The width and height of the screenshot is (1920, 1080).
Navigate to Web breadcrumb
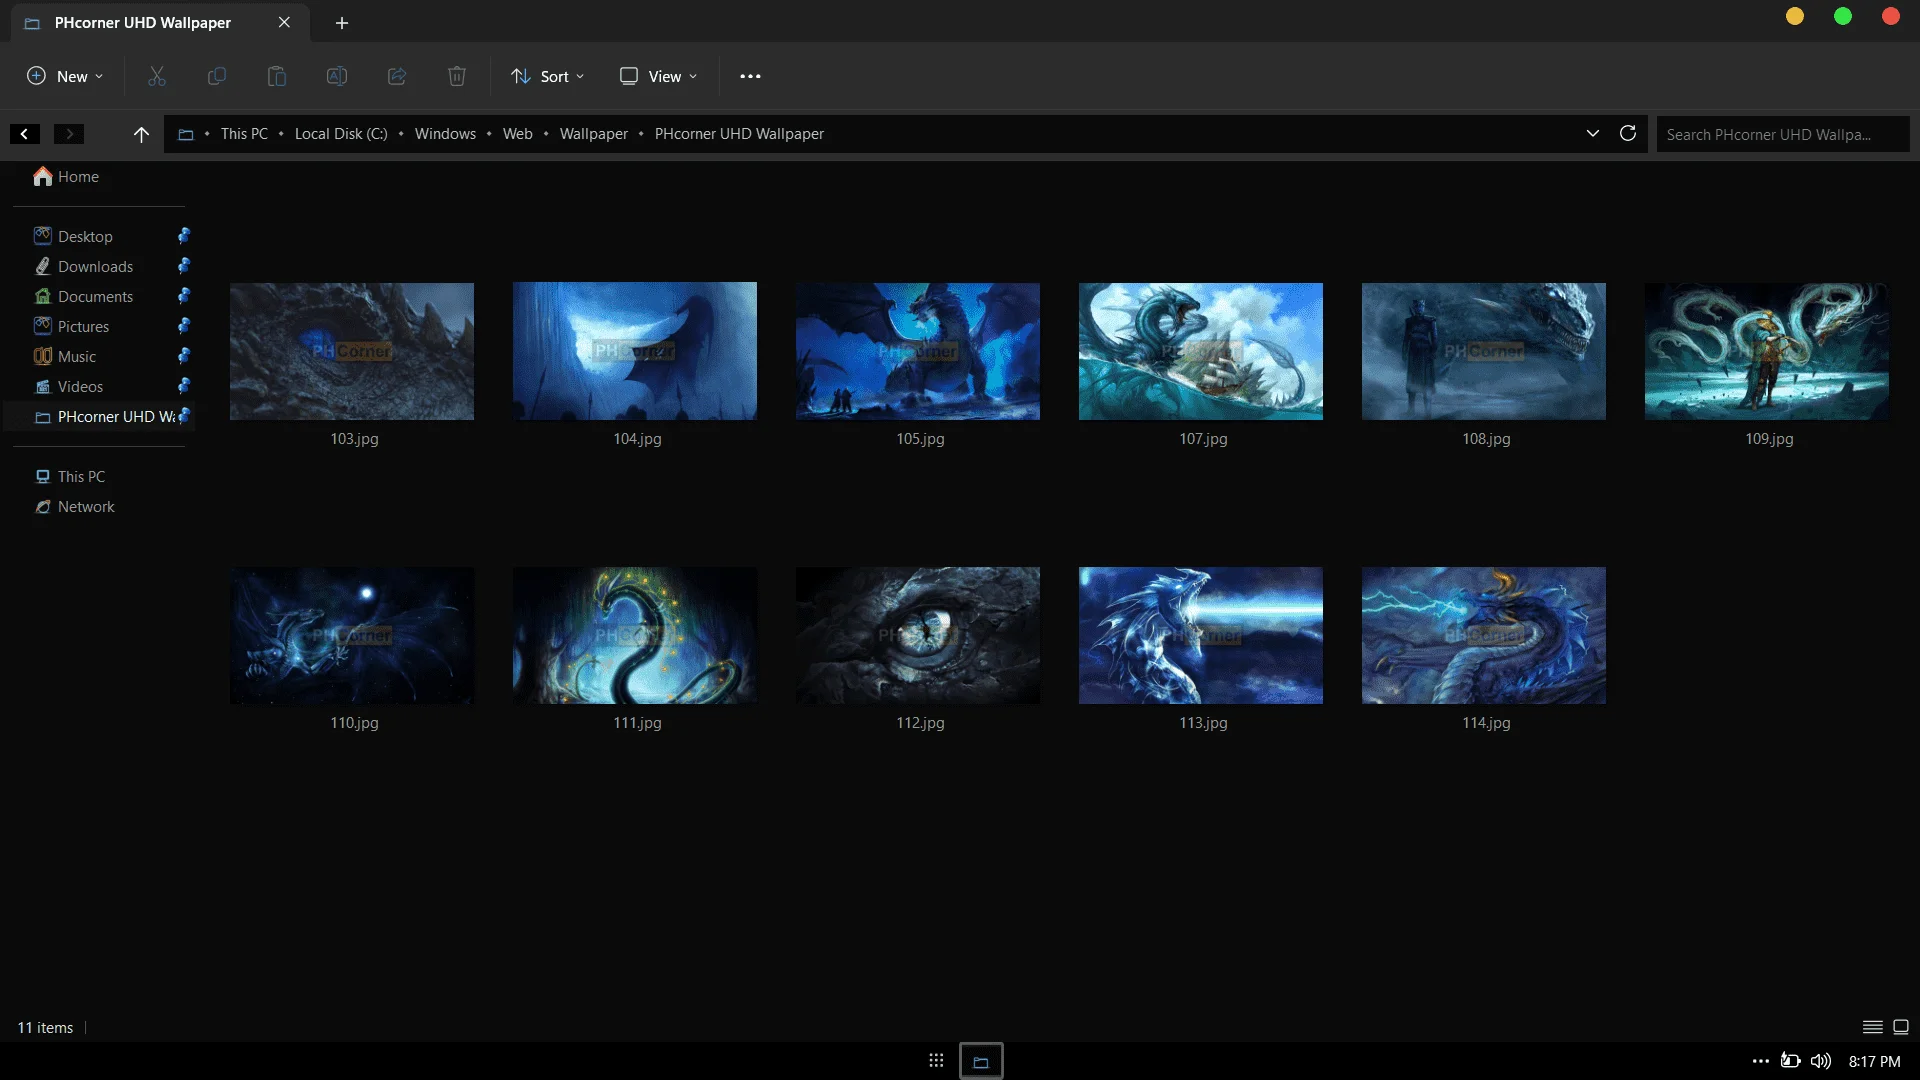tap(517, 134)
